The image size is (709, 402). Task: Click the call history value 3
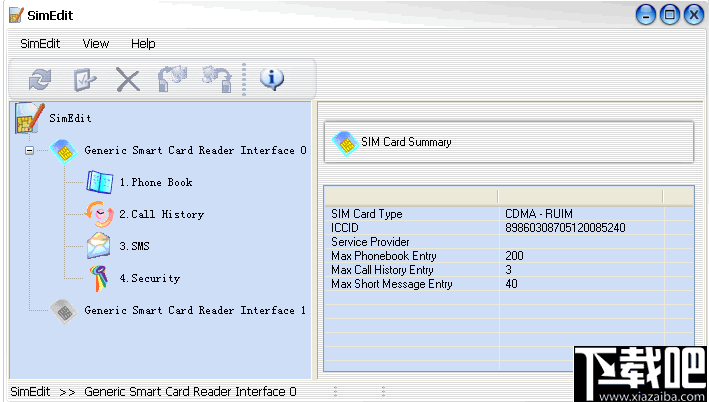click(508, 270)
